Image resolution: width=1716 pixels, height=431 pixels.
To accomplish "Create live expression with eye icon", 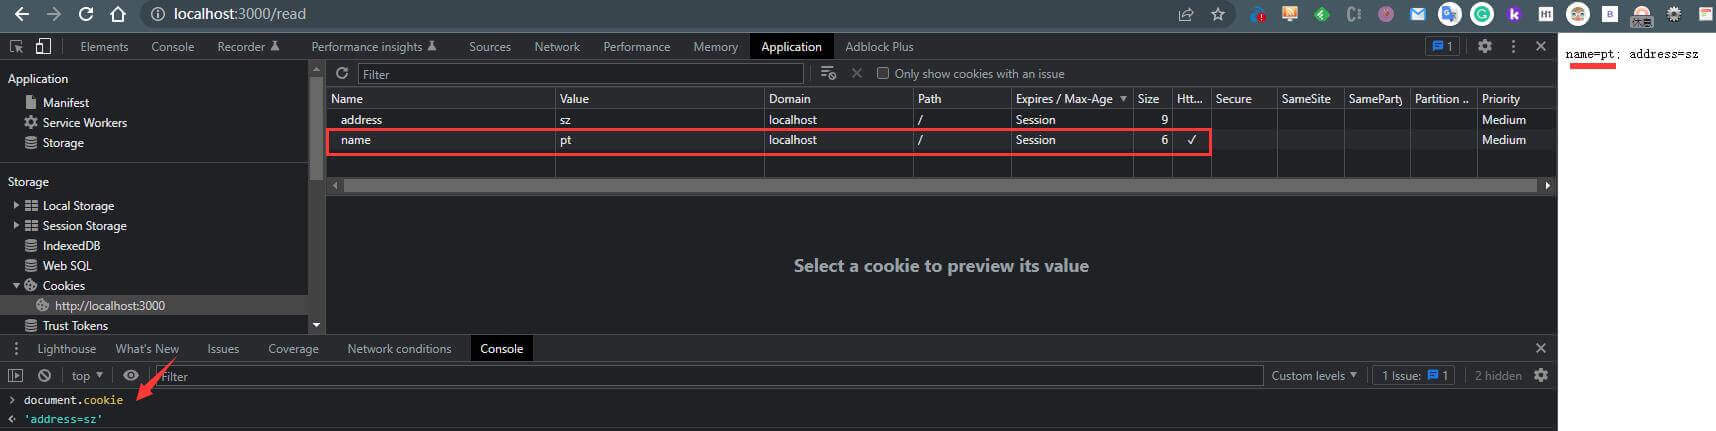I will click(x=130, y=375).
